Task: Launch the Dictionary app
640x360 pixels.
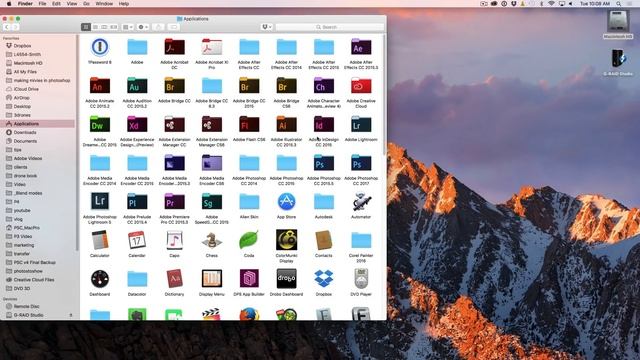Action: [x=174, y=279]
